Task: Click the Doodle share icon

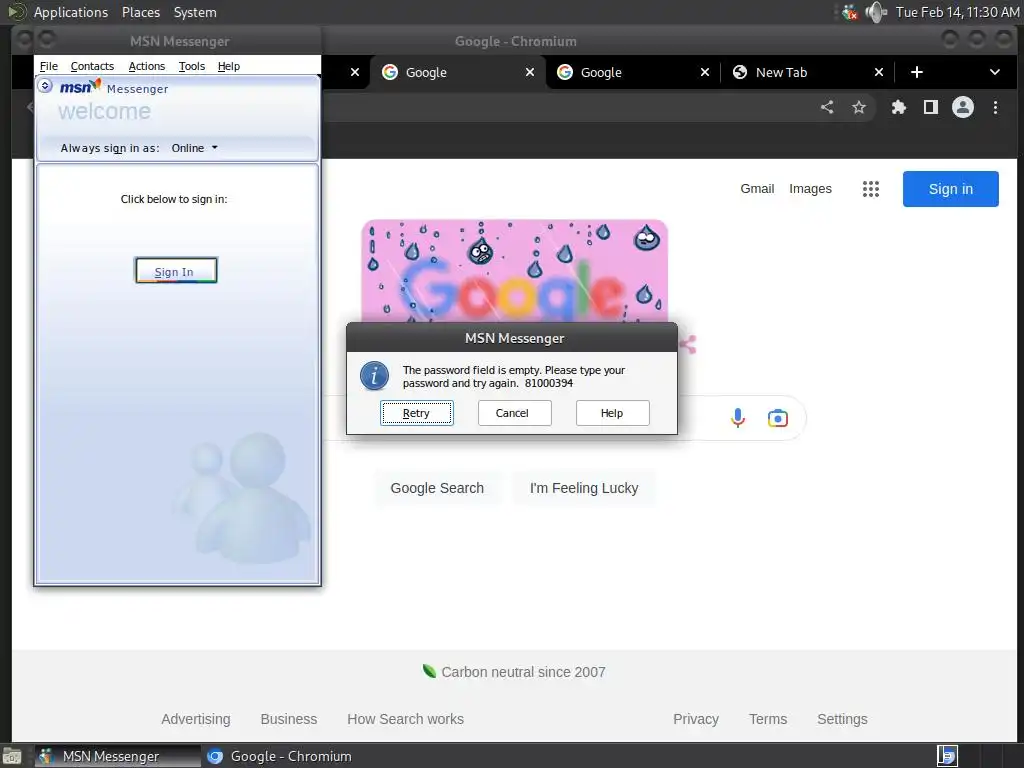Action: click(x=688, y=344)
